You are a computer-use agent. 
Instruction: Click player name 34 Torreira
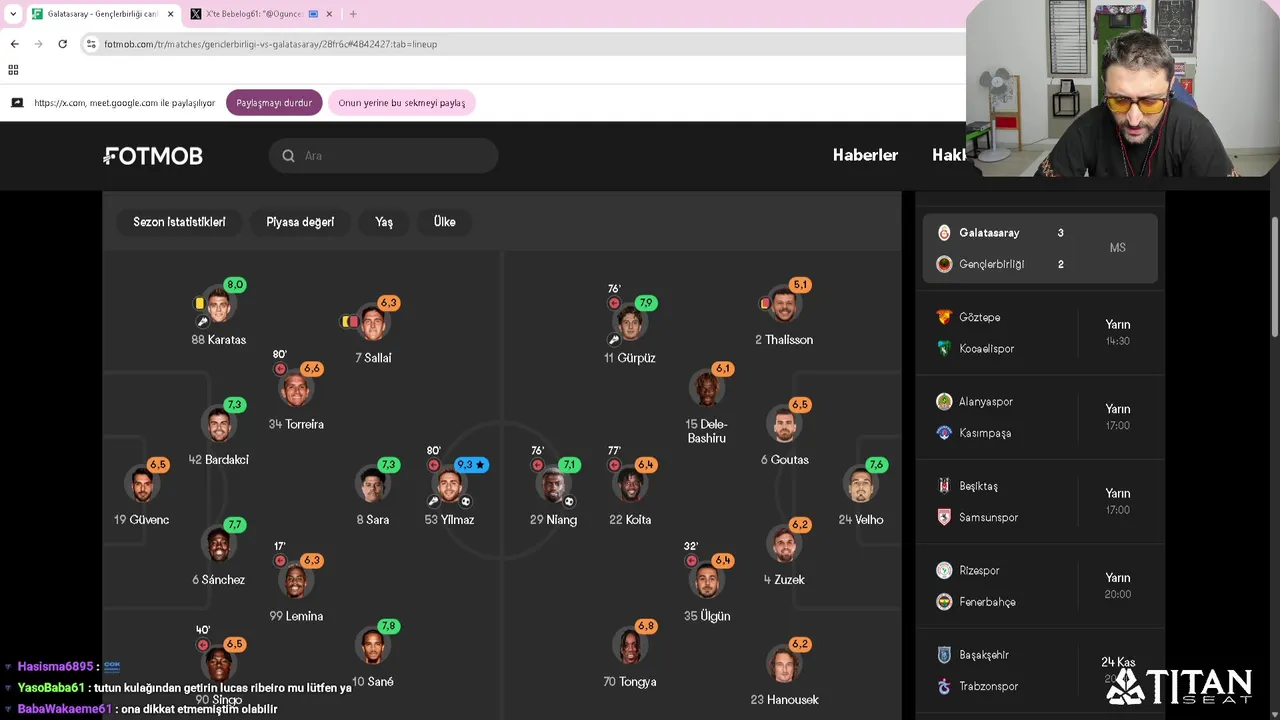(x=296, y=424)
